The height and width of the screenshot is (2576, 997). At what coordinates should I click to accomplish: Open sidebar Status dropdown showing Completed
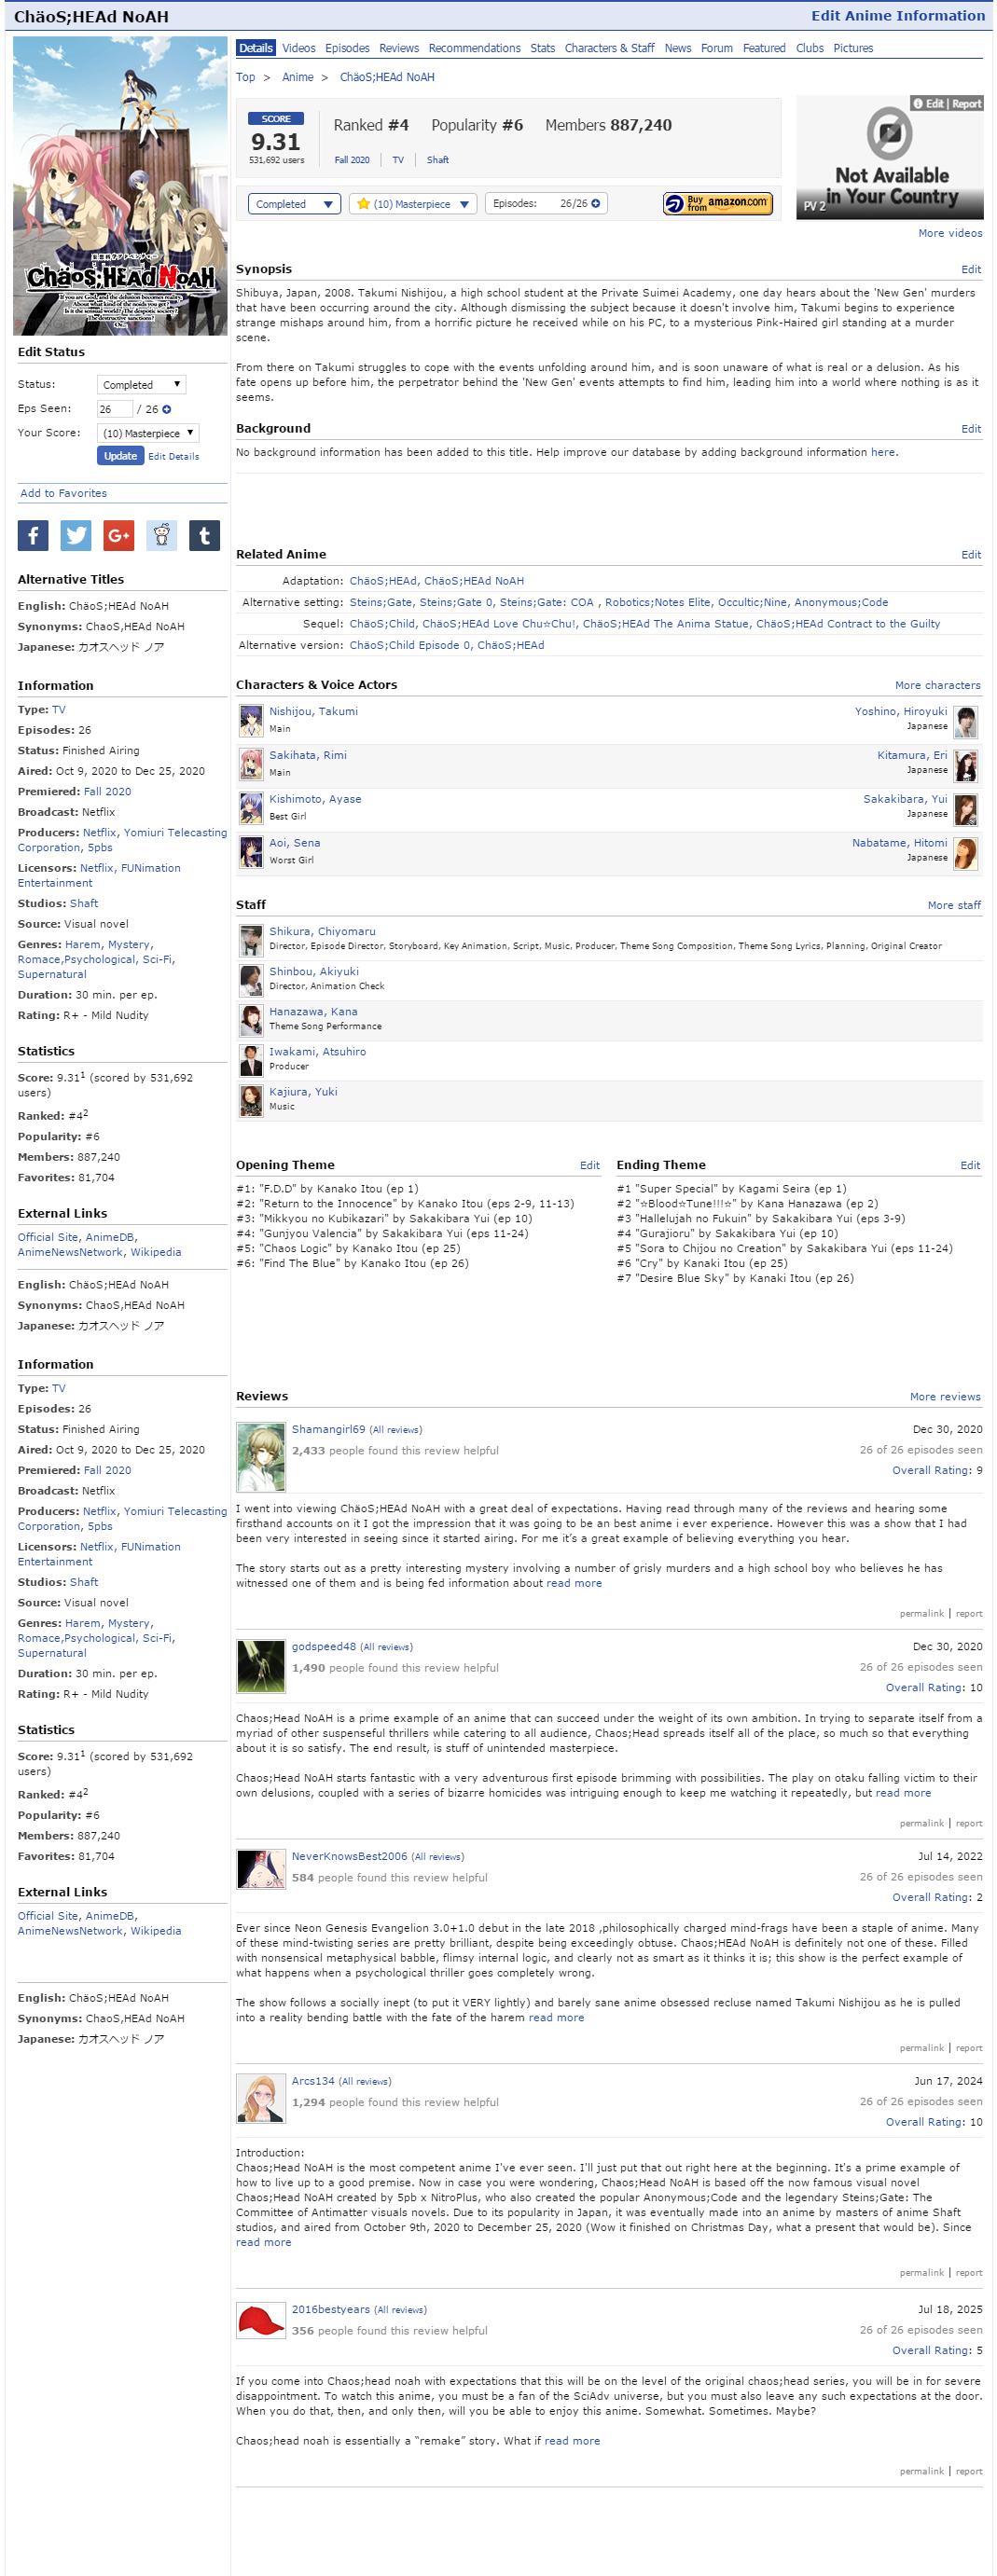[142, 384]
